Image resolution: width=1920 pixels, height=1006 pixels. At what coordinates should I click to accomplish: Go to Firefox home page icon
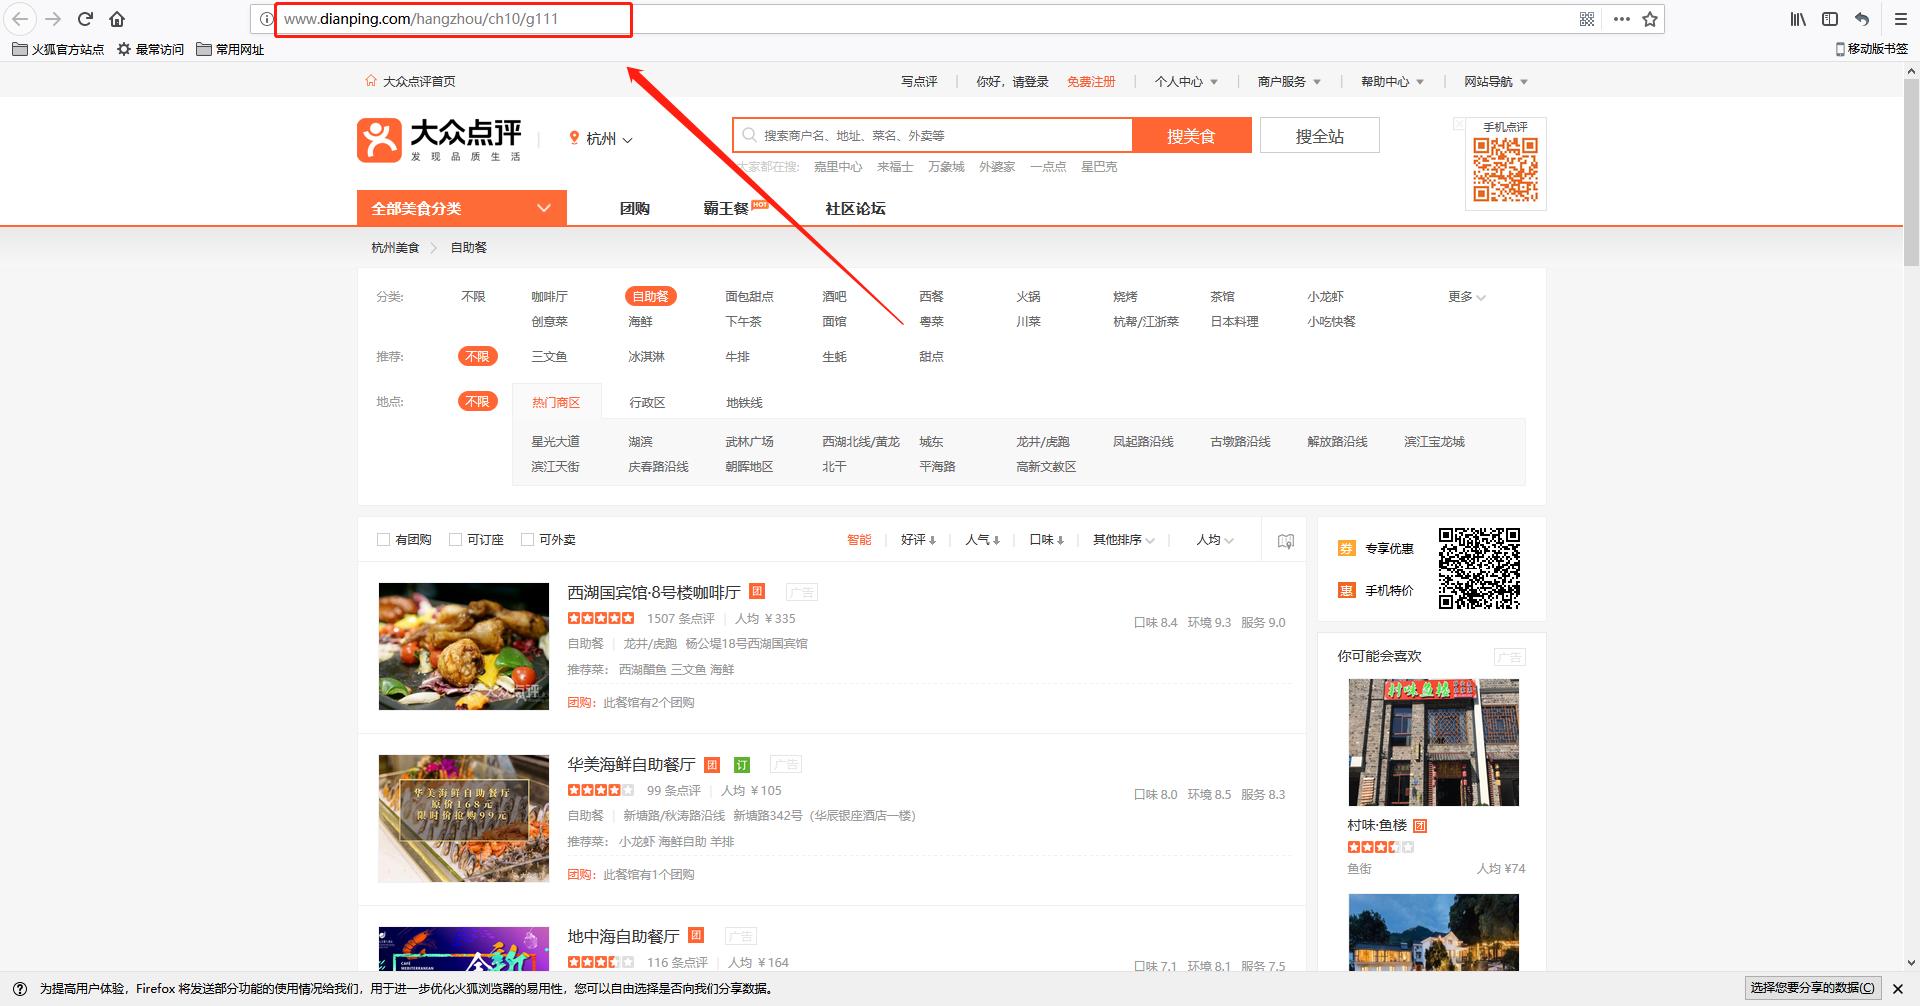coord(117,19)
